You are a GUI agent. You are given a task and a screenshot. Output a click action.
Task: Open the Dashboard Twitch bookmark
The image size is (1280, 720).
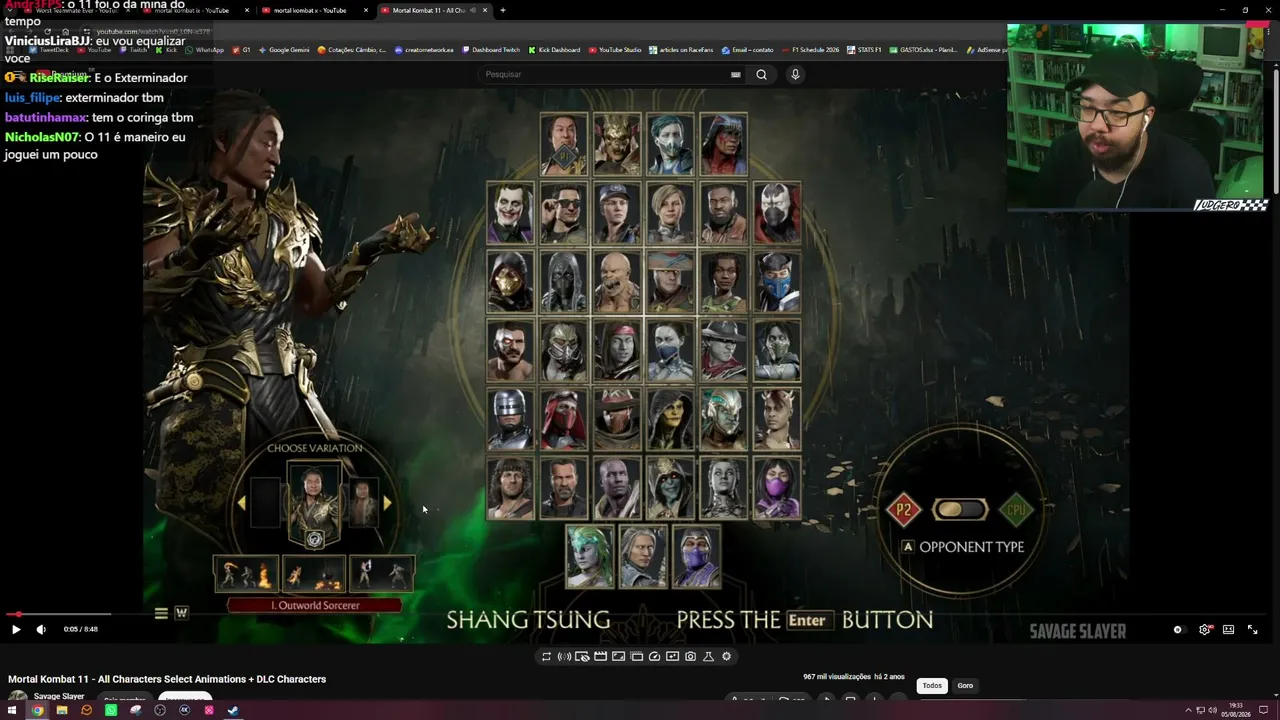tap(492, 50)
